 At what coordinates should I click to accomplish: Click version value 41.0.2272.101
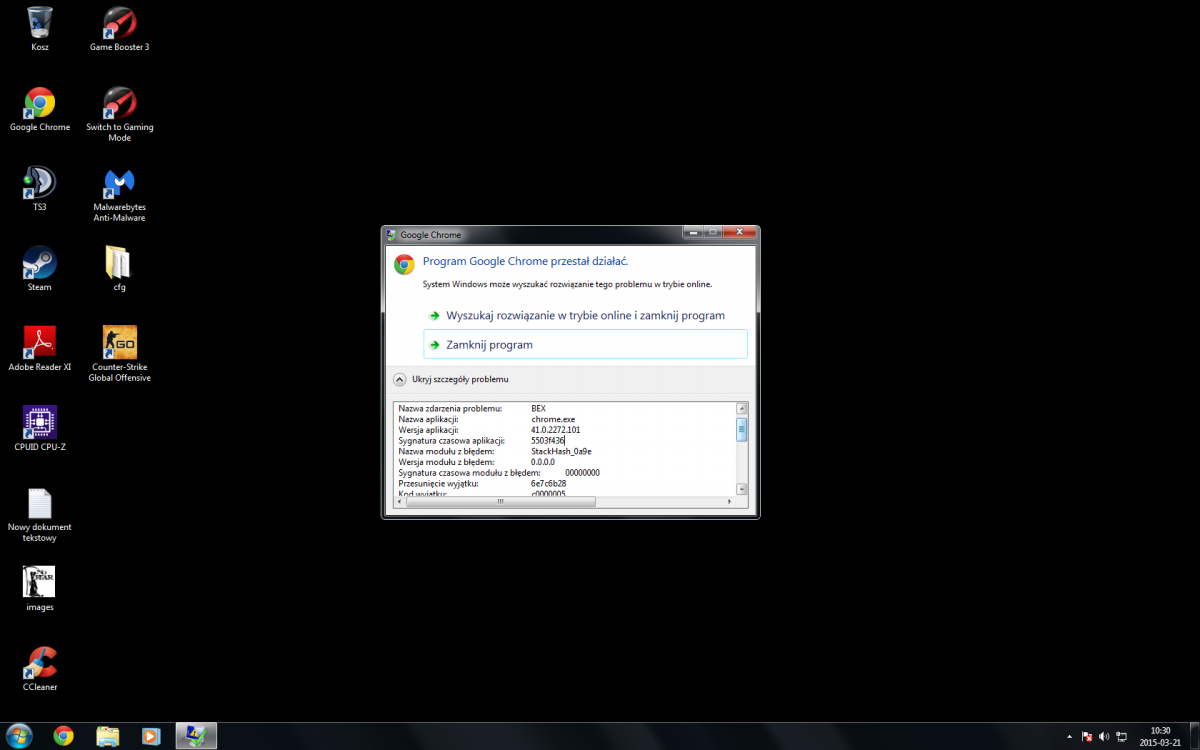click(x=555, y=430)
